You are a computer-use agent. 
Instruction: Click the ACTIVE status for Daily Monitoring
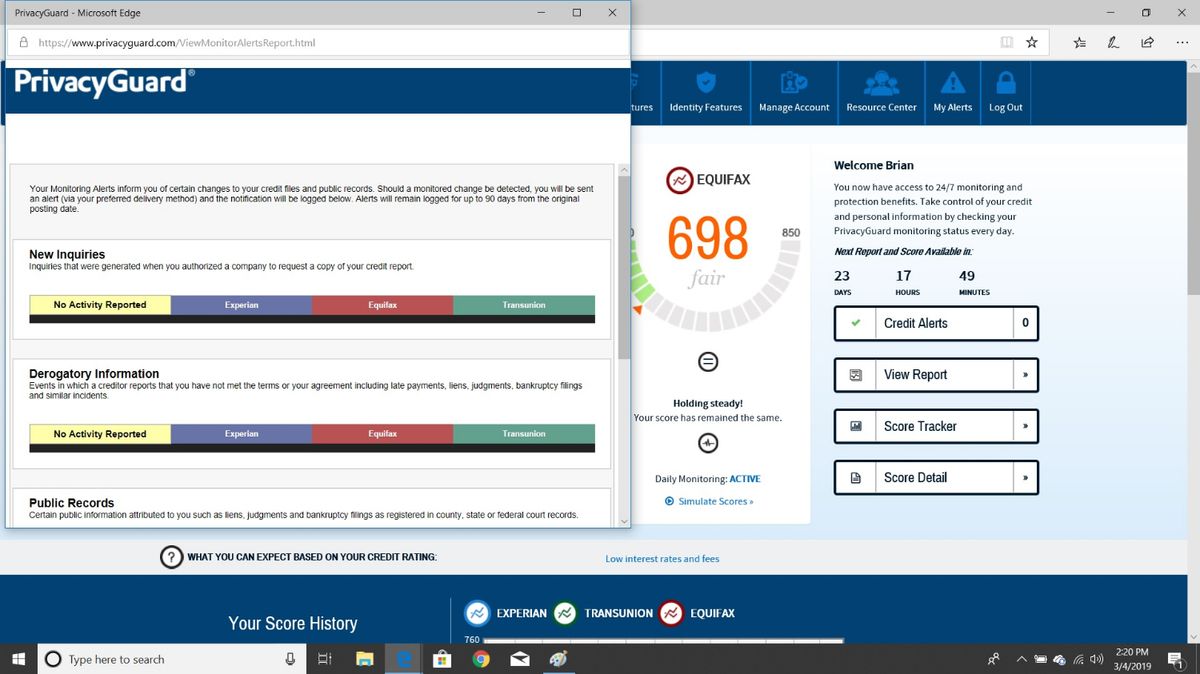[x=744, y=479]
